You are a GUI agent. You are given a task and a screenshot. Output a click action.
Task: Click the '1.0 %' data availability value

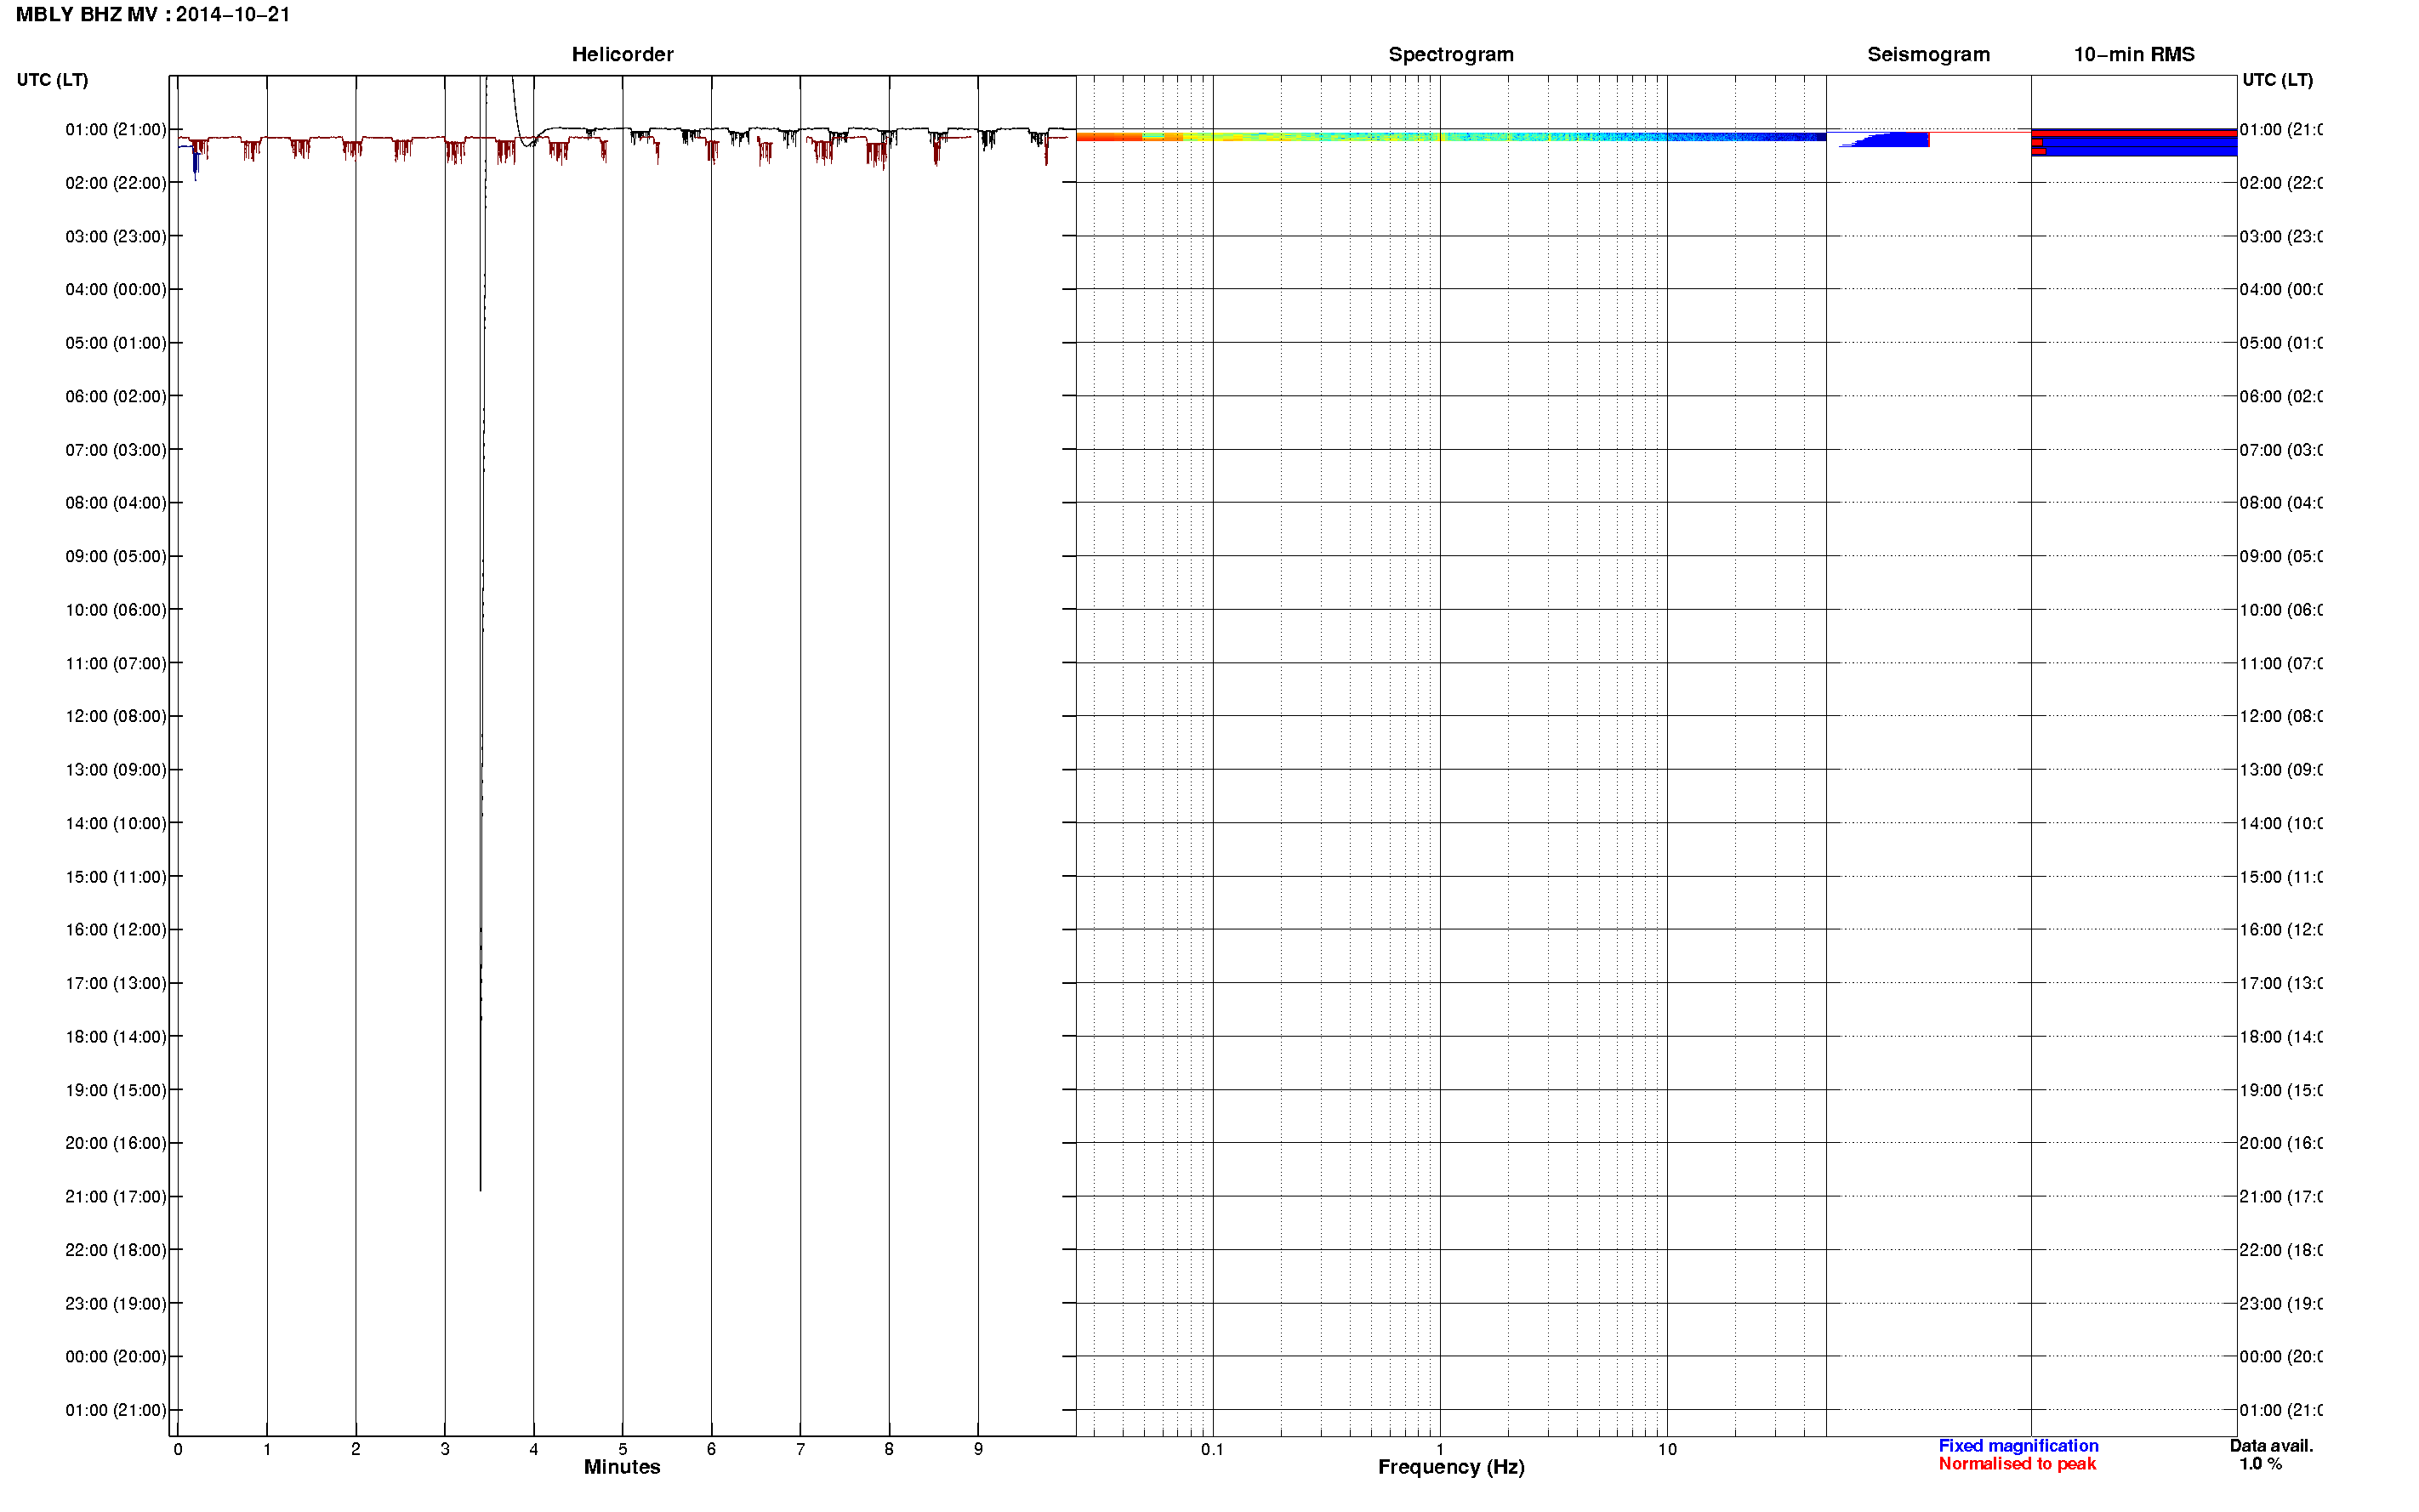click(x=2260, y=1464)
